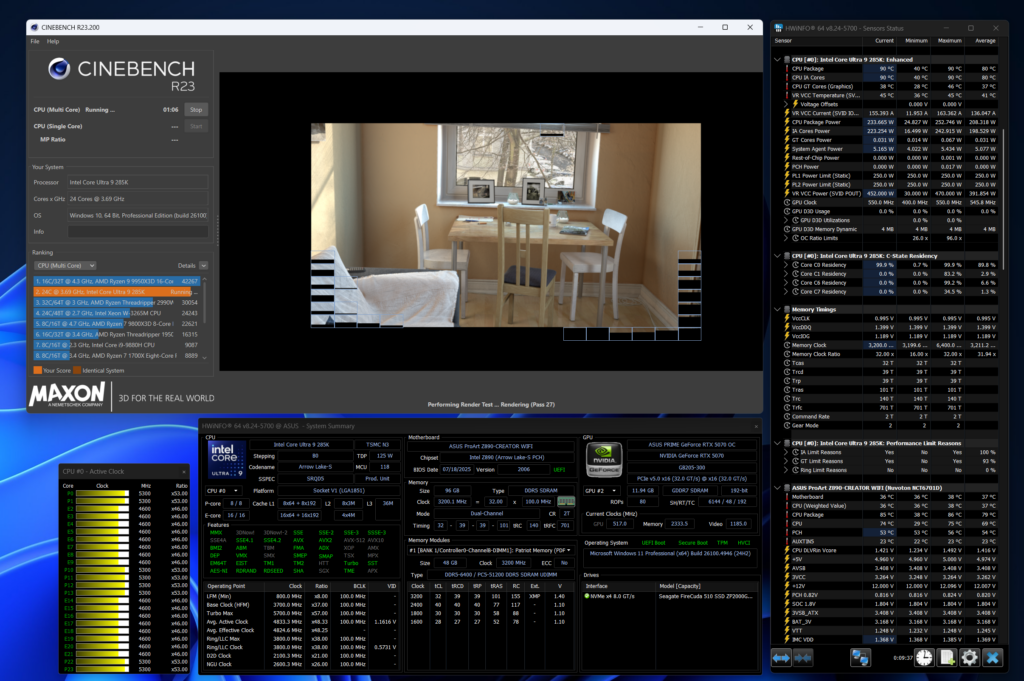Open the Details dropdown arrow in Ranking
The width and height of the screenshot is (1024, 681).
tap(204, 266)
